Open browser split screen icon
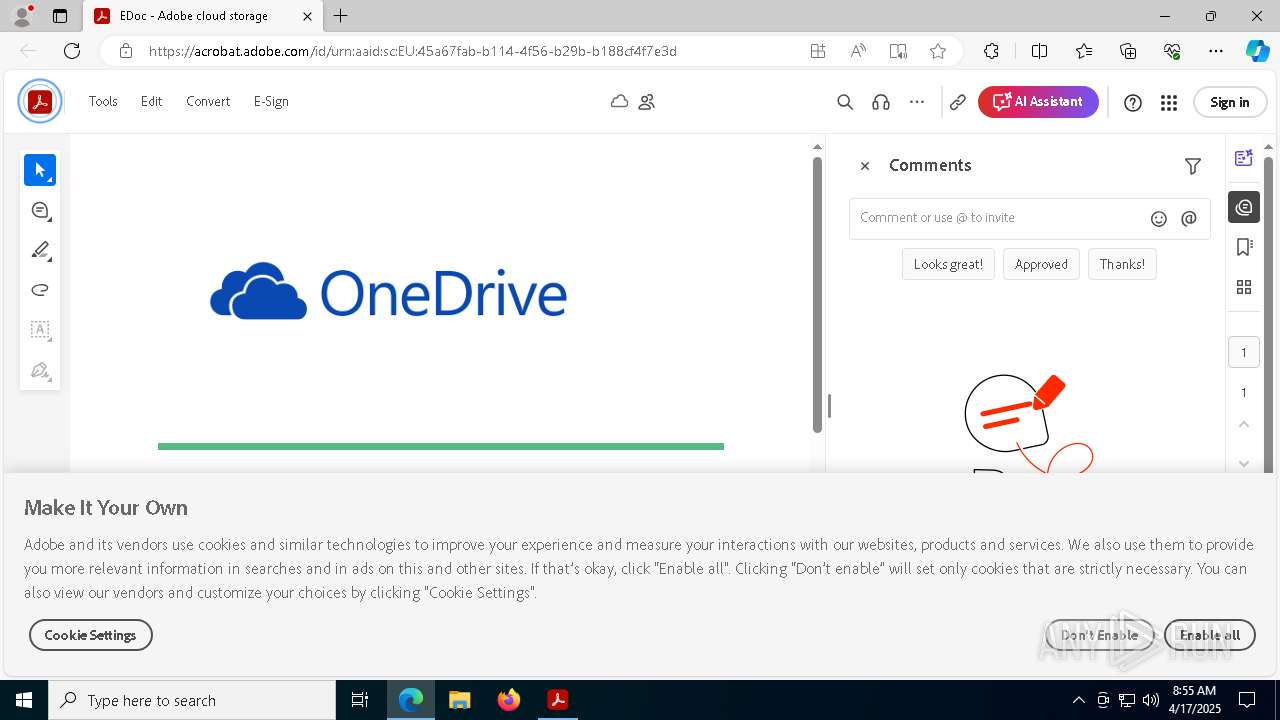Image resolution: width=1280 pixels, height=720 pixels. click(1039, 51)
